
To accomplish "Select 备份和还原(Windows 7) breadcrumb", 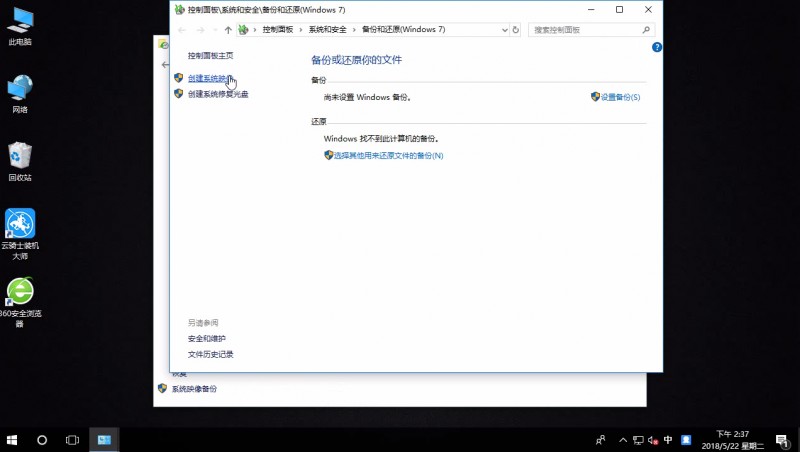I will (404, 30).
